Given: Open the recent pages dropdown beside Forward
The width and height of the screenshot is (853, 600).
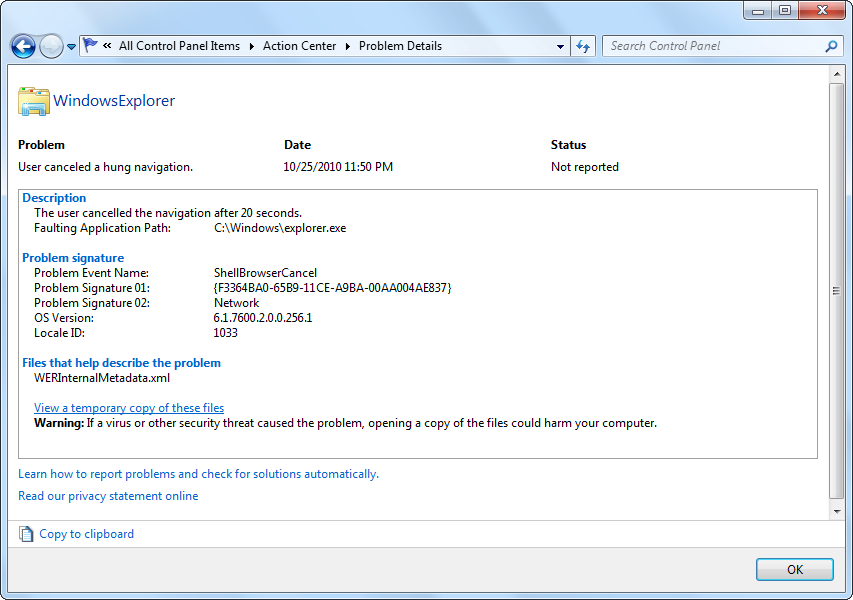Looking at the screenshot, I should coord(71,47).
